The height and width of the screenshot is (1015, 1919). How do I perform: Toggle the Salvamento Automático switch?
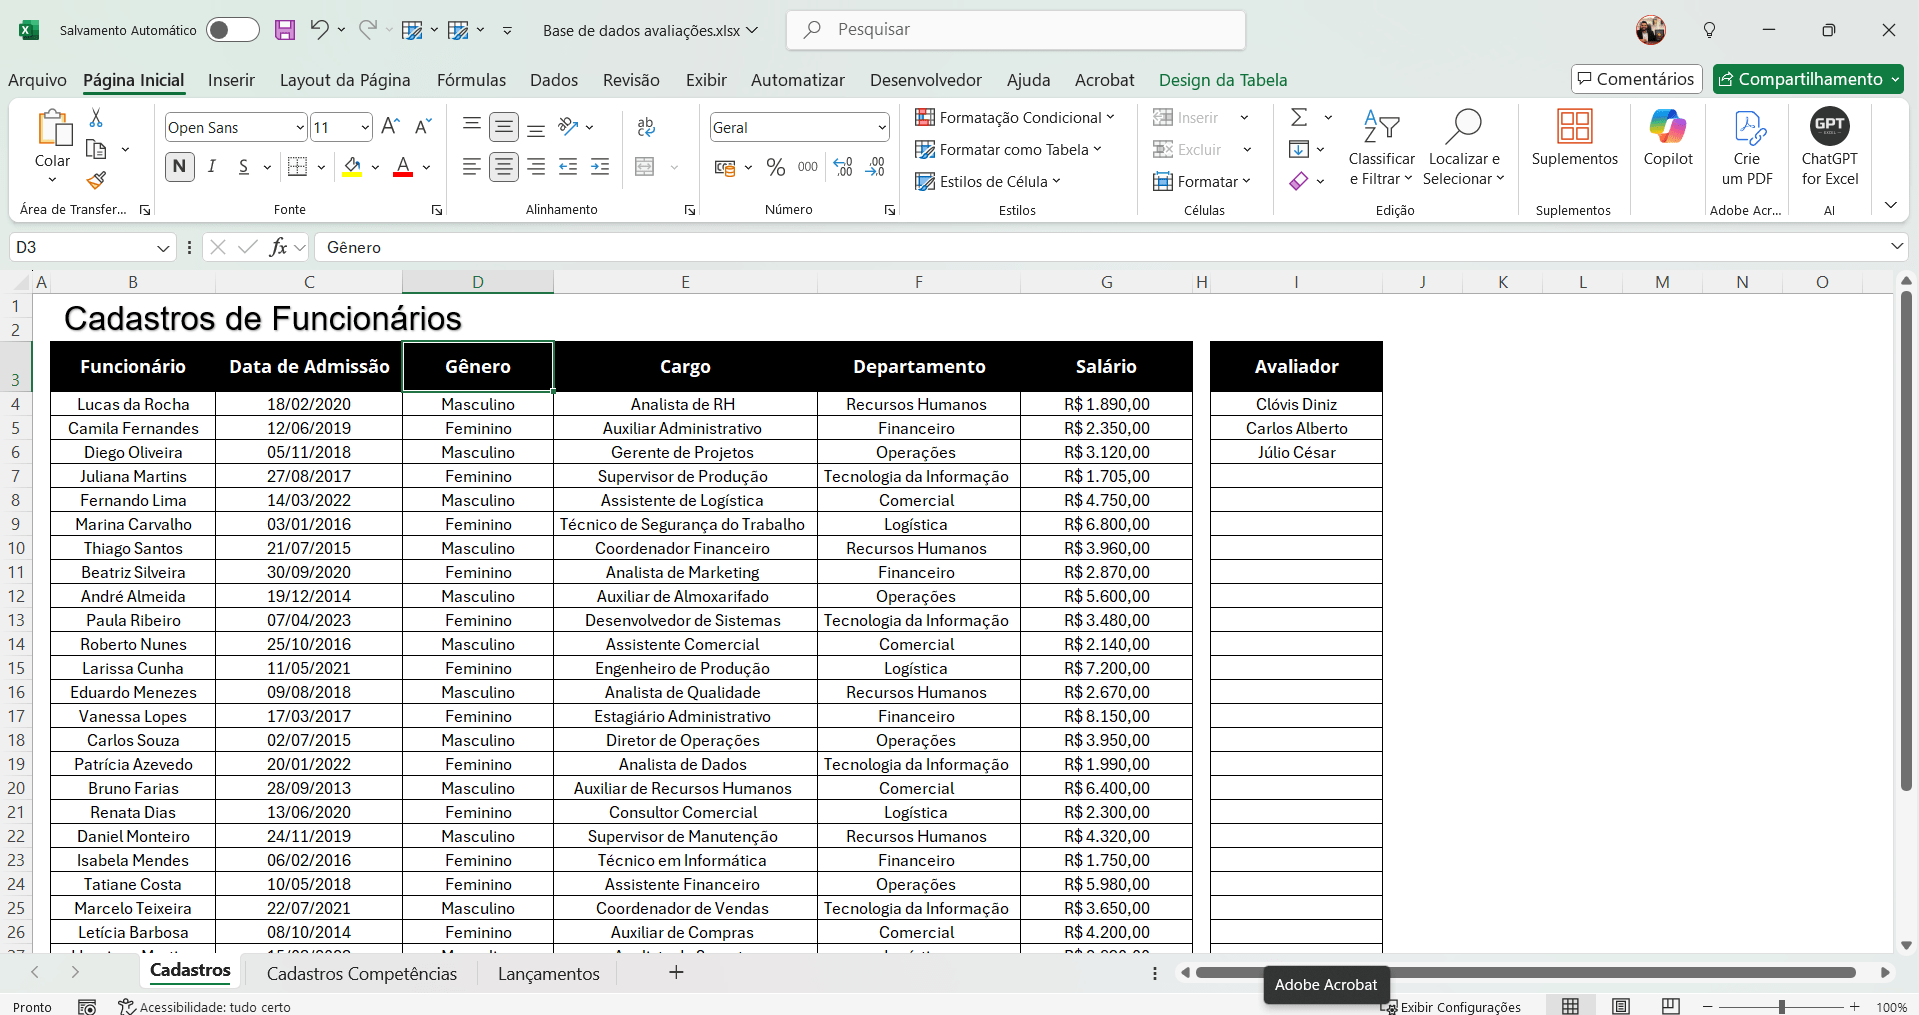click(232, 30)
